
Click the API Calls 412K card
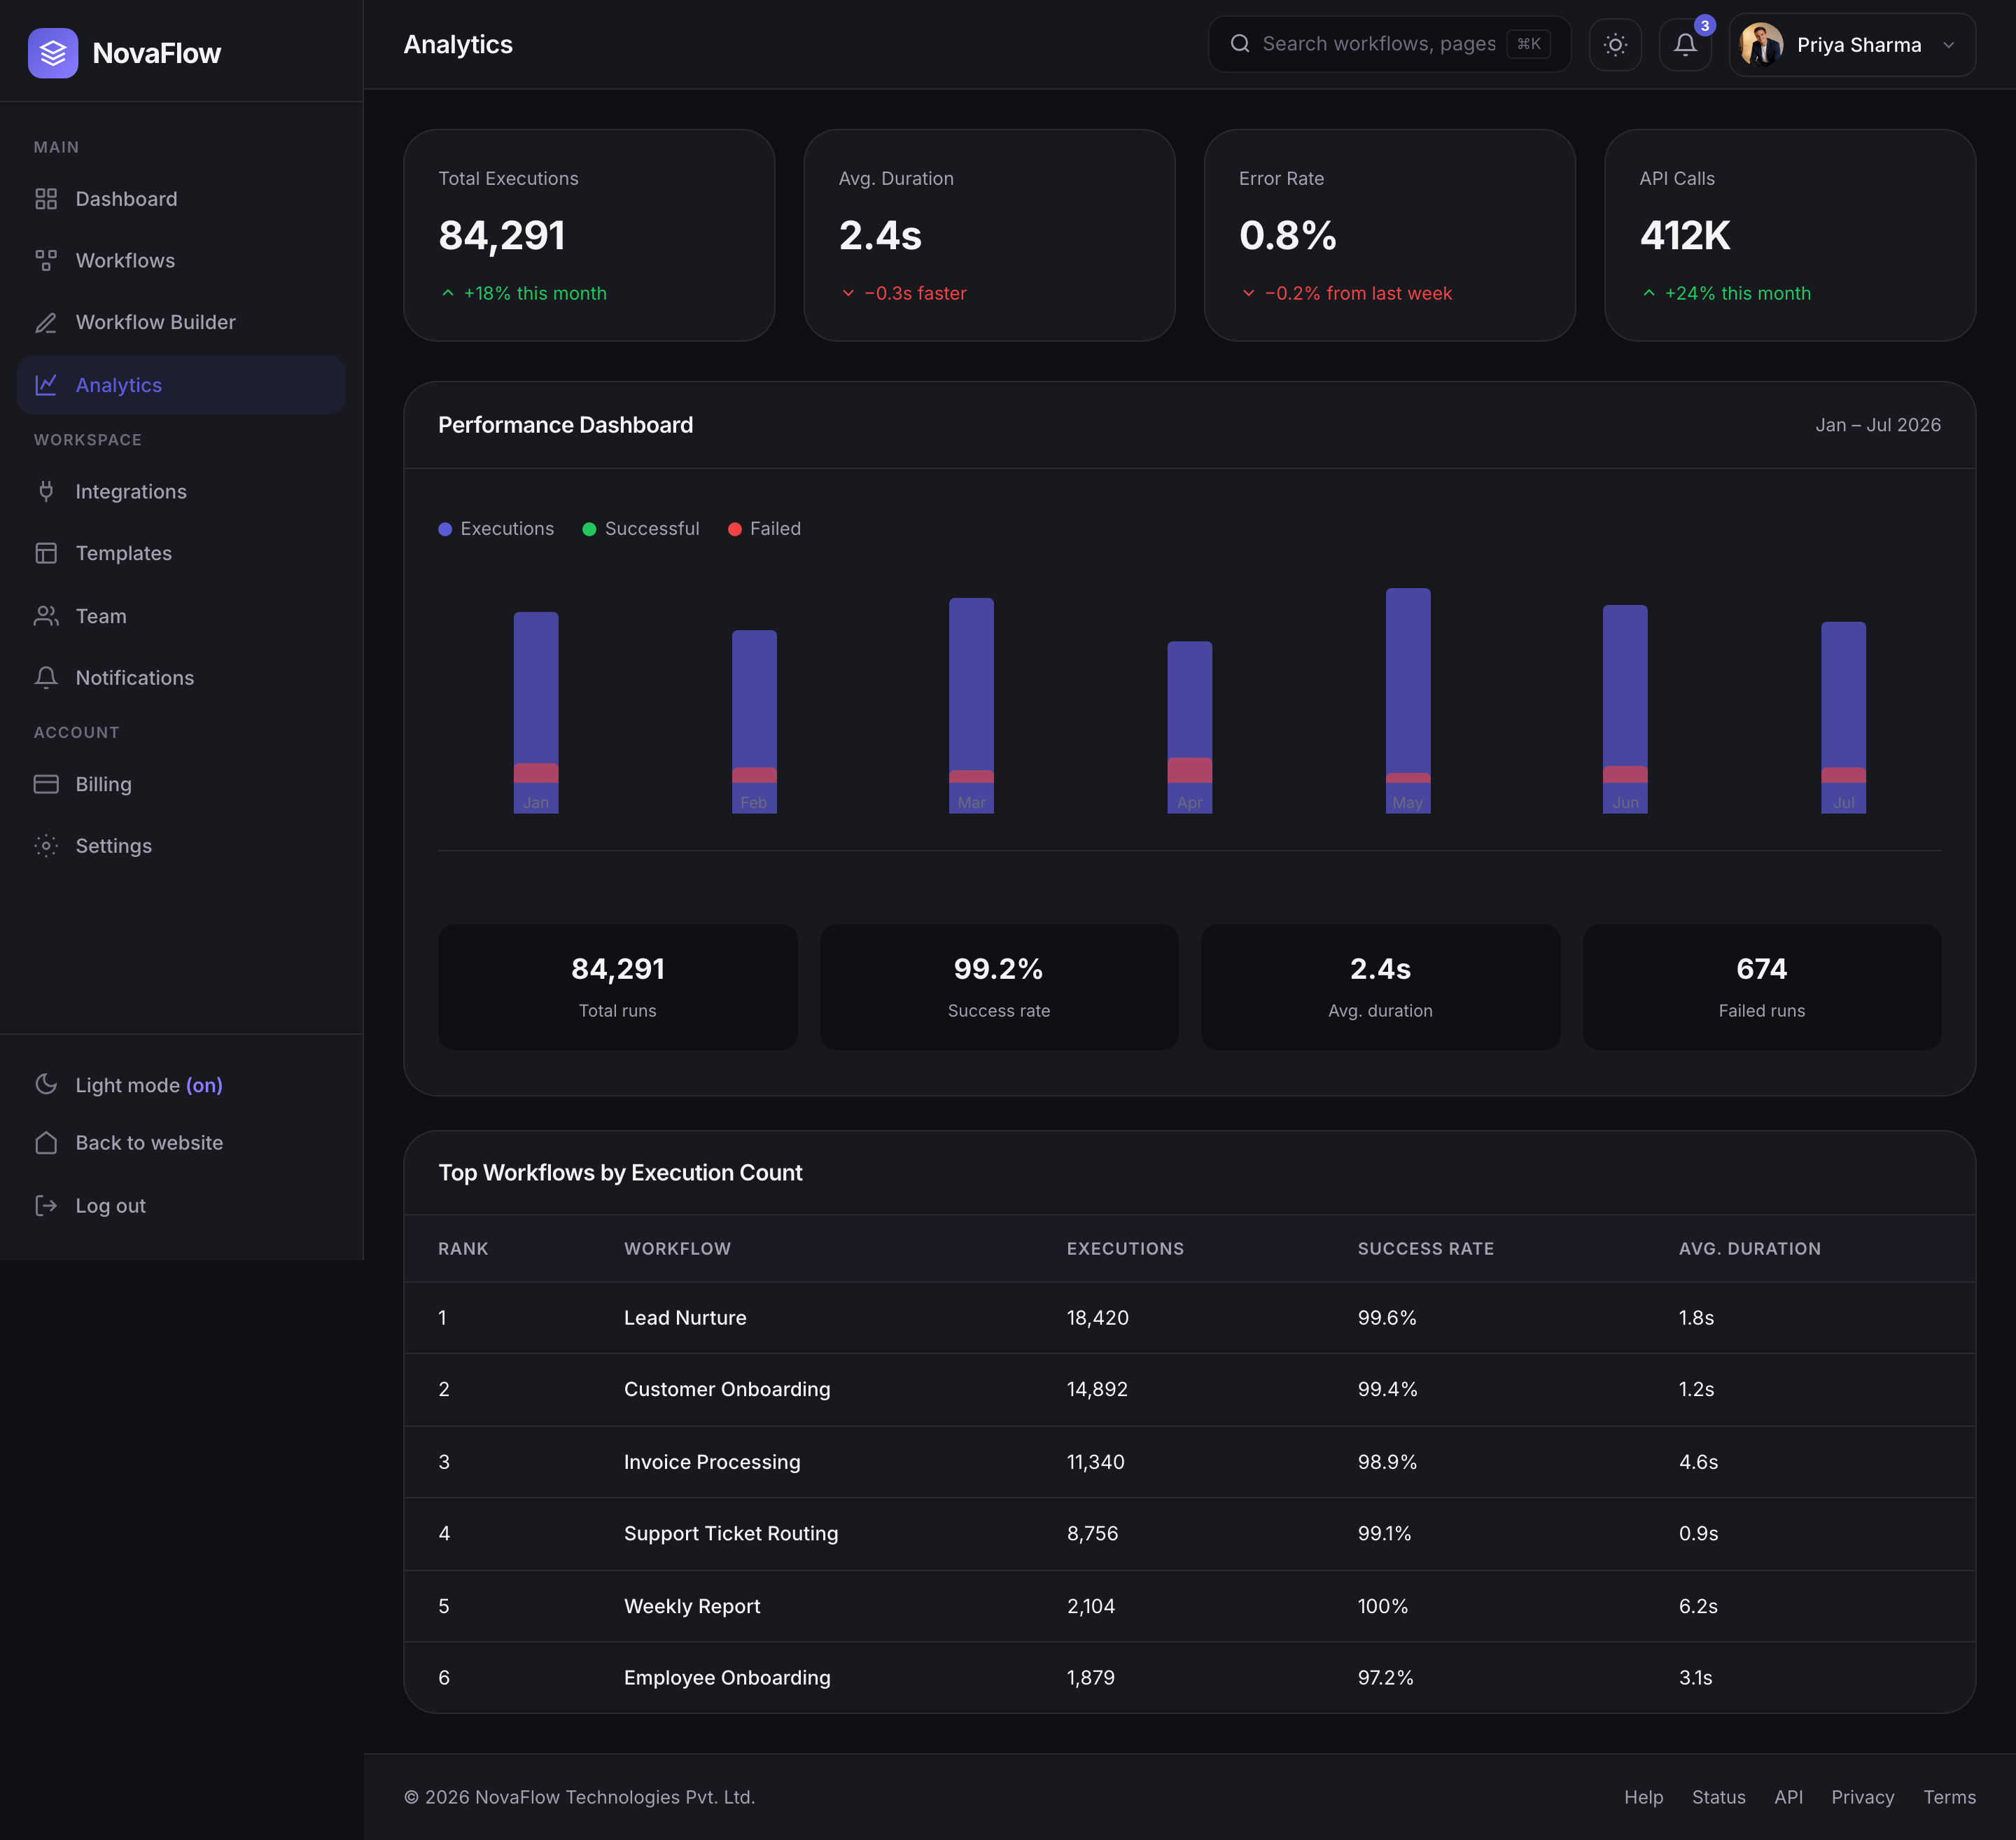[x=1789, y=235]
